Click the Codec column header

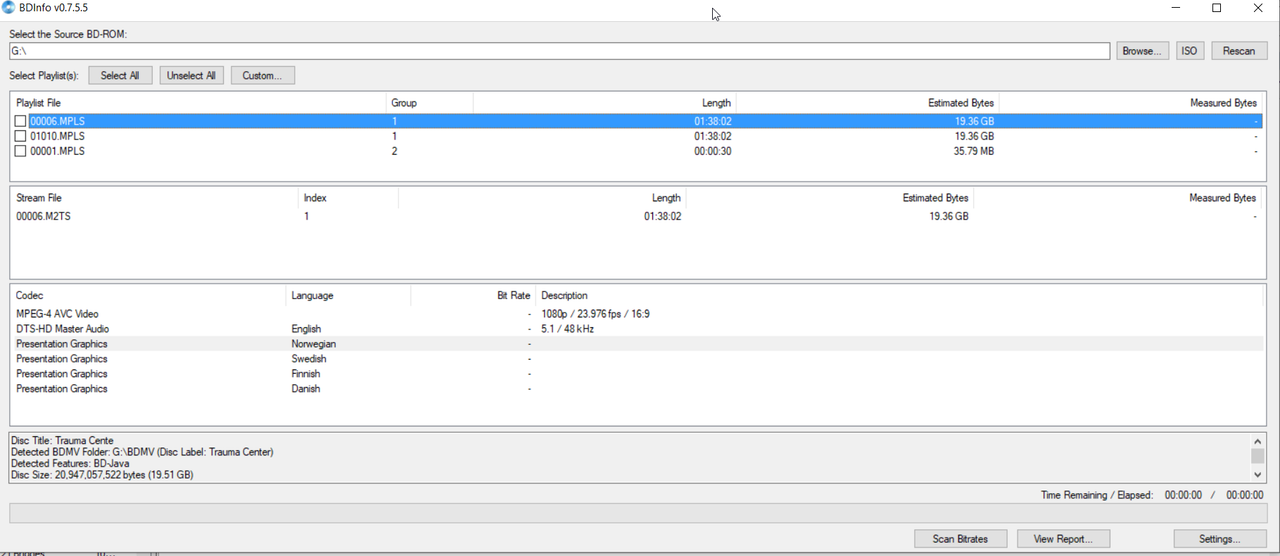pos(148,296)
